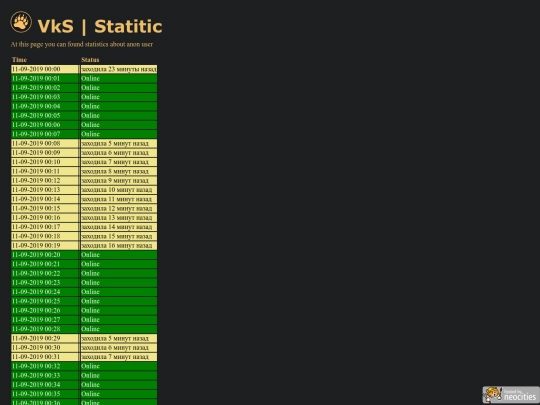Select the time cell 11-09-2019 00:02
Image resolution: width=540 pixels, height=405 pixels.
pyautogui.click(x=45, y=87)
